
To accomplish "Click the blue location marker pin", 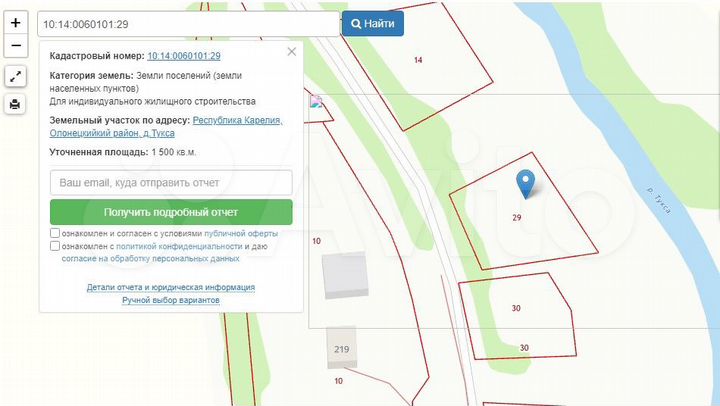I will [x=525, y=183].
